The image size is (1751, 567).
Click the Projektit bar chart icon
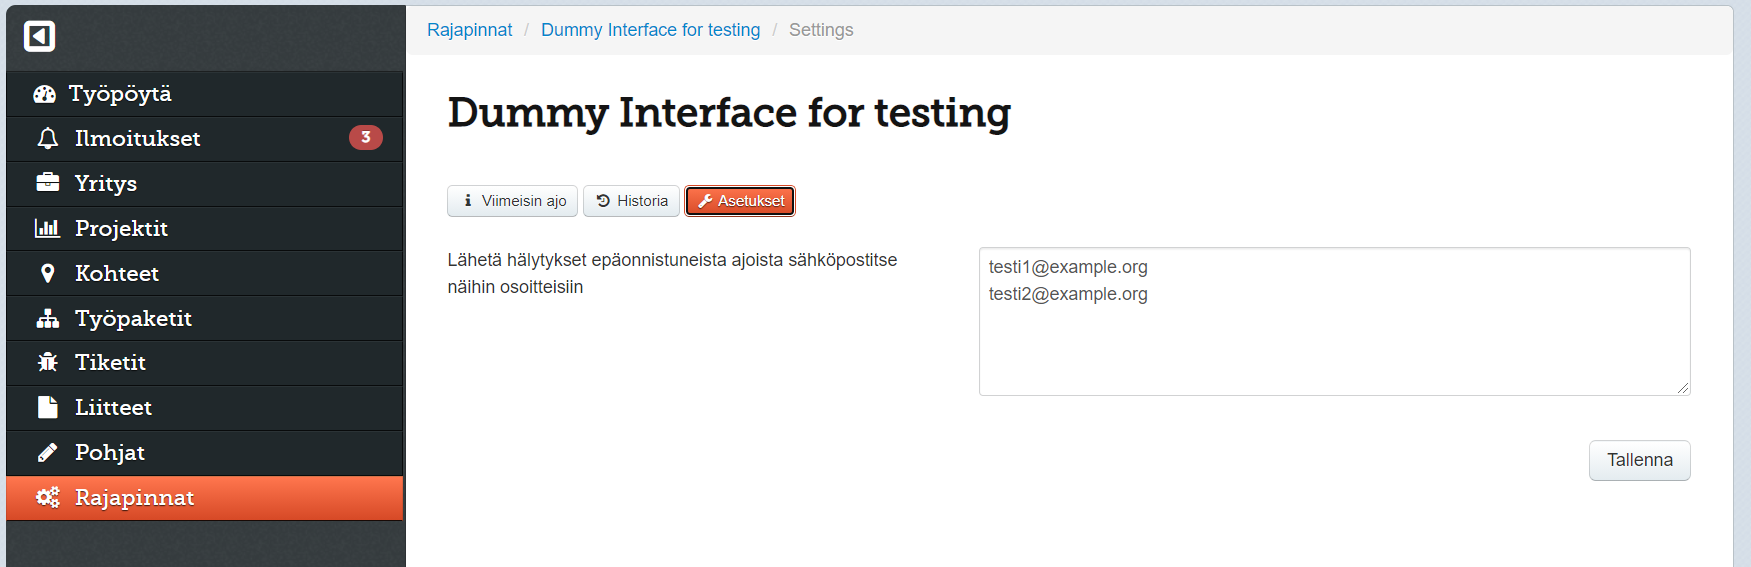(x=47, y=228)
